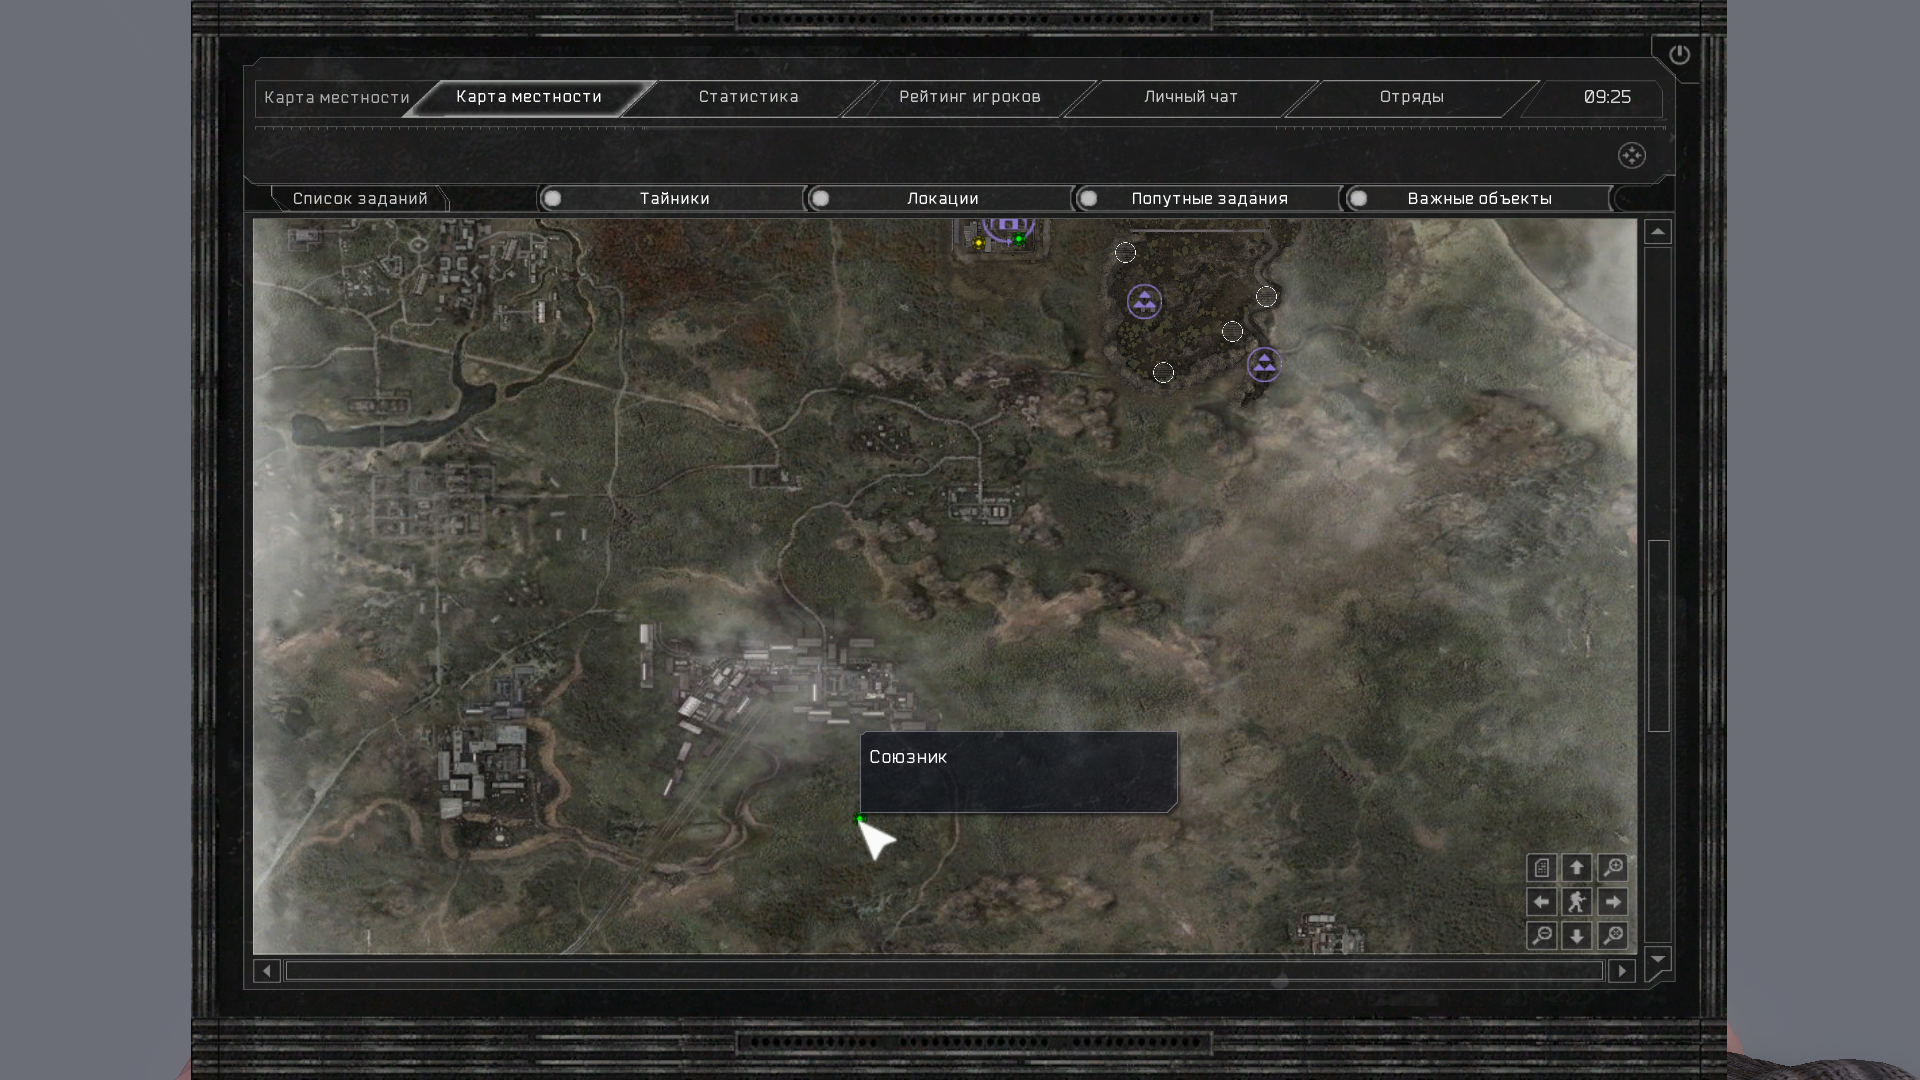Open the Статистика tab
Image resolution: width=1920 pixels, height=1080 pixels.
748,97
